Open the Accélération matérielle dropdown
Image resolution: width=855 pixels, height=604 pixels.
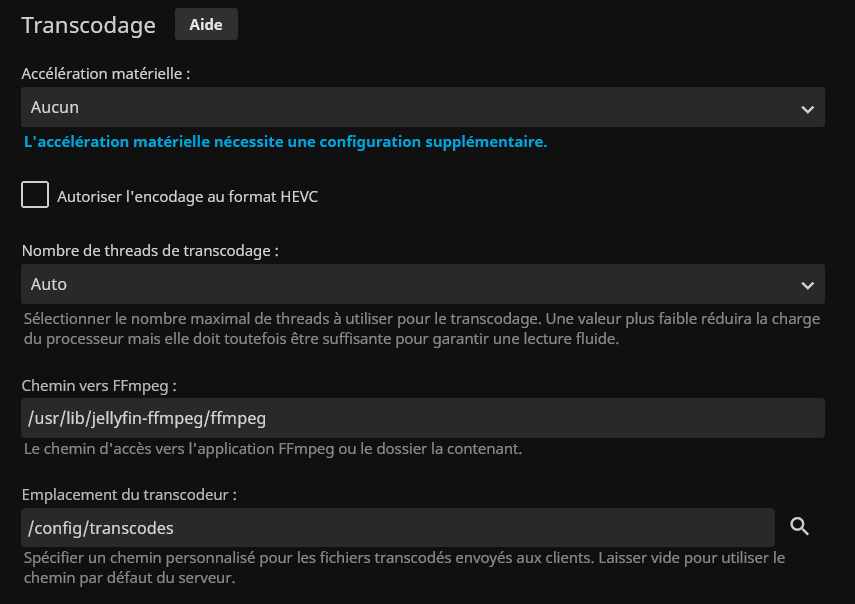pyautogui.click(x=422, y=107)
